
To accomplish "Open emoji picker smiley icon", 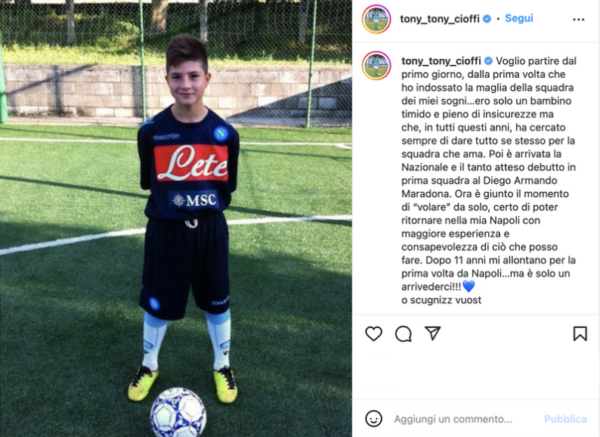I will [x=373, y=419].
